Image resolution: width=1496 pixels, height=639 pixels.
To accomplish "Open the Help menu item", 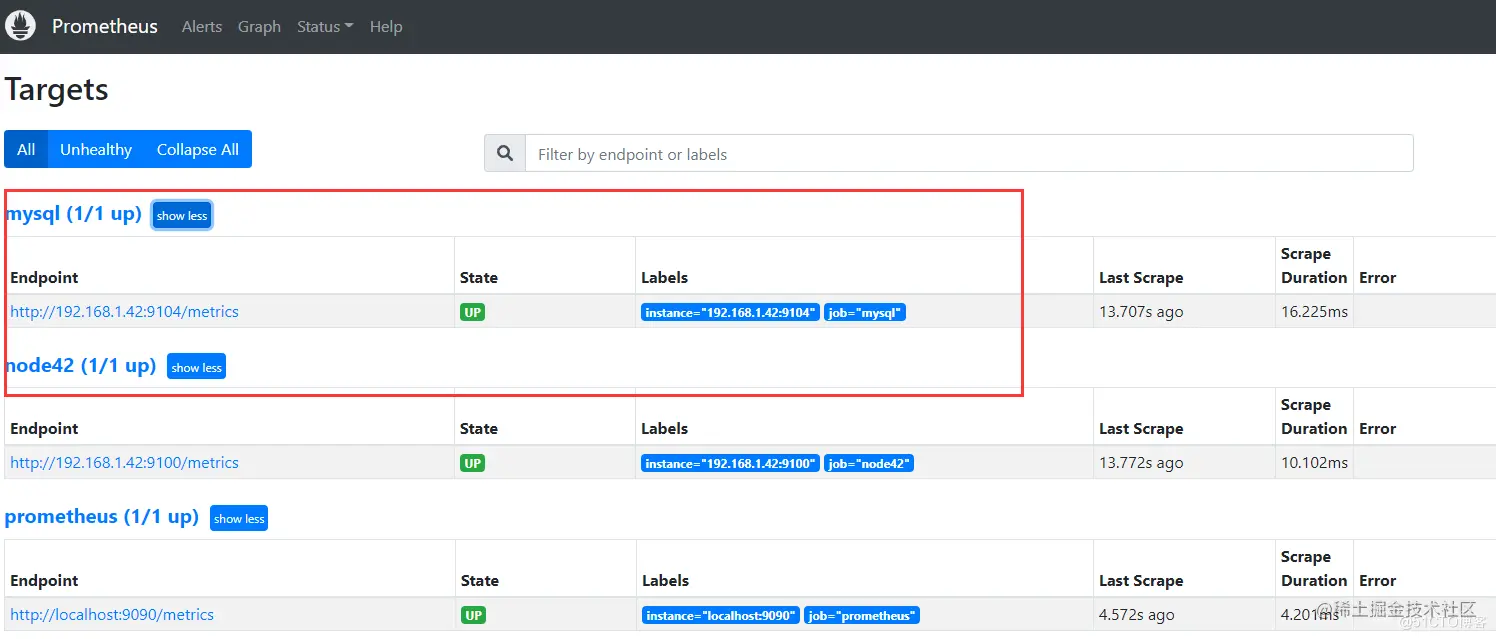I will coord(386,27).
